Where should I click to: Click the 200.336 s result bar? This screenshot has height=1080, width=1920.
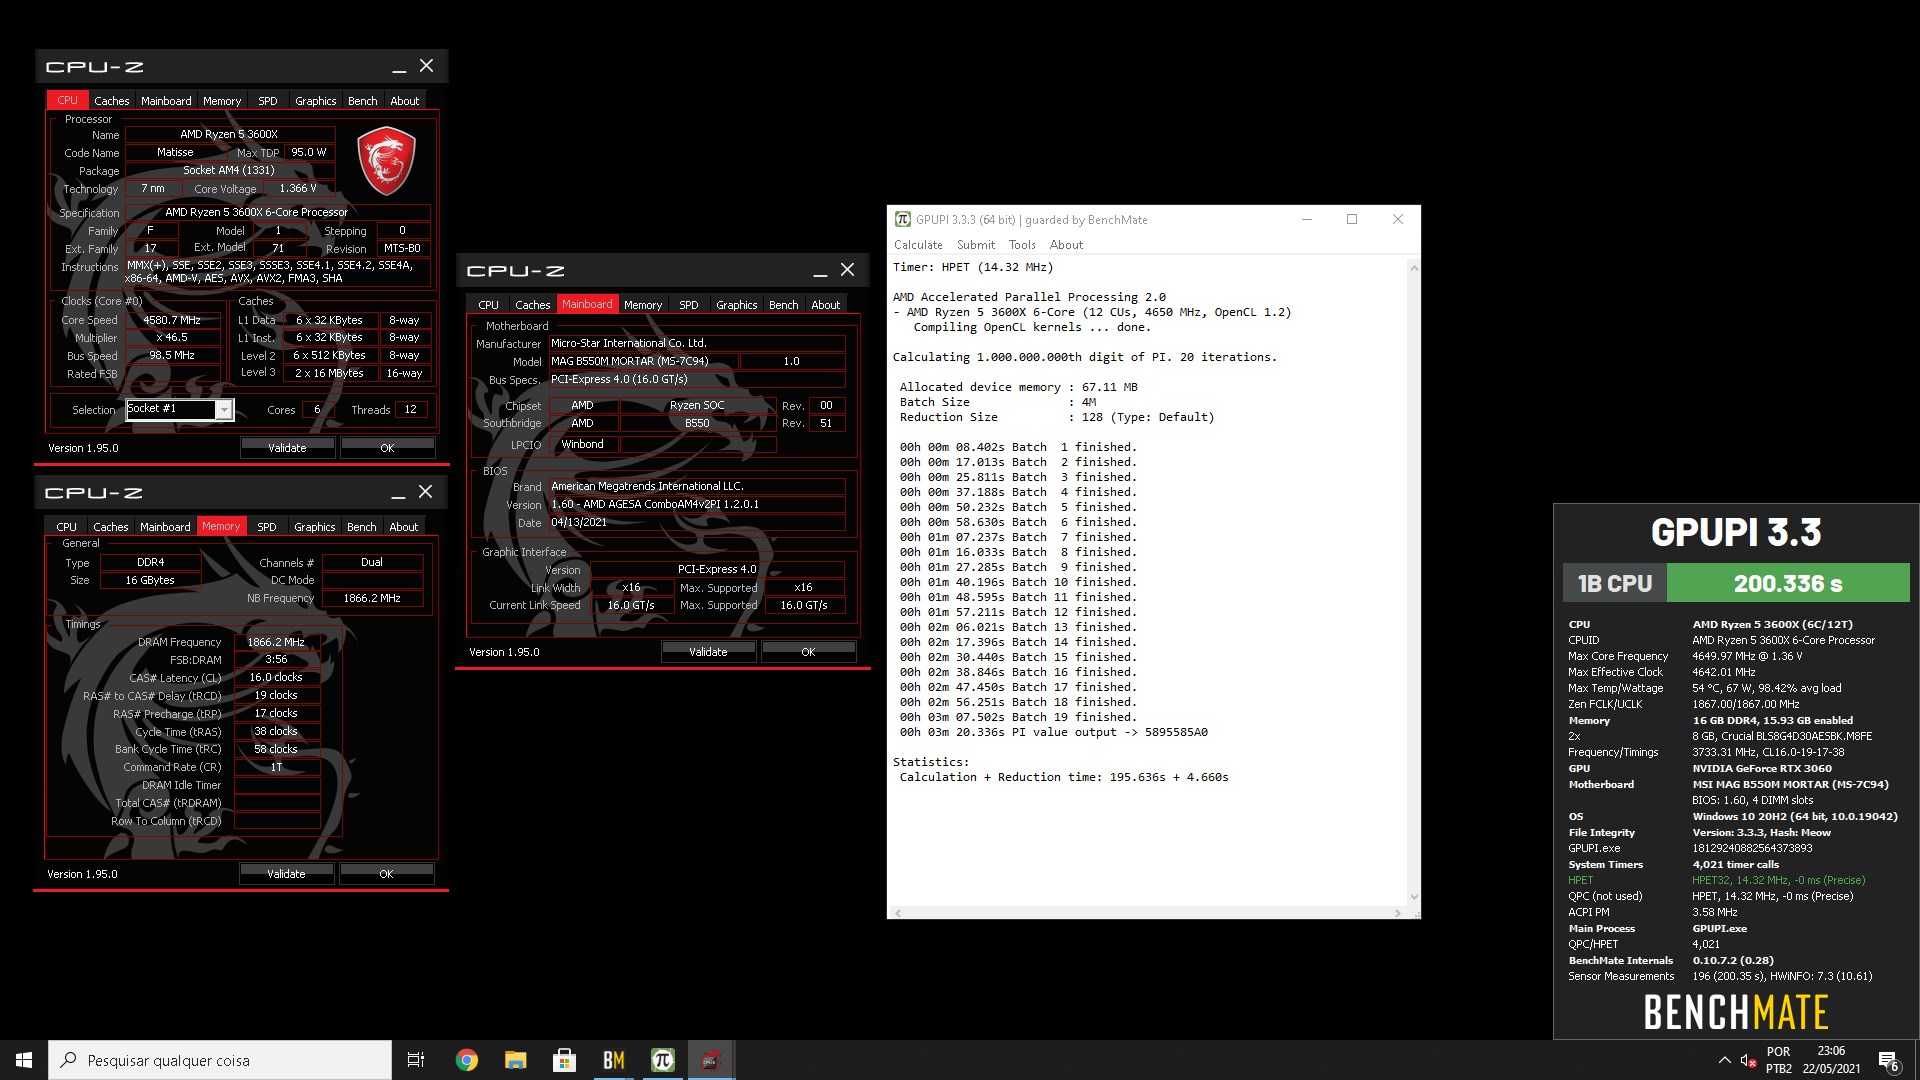tap(1788, 583)
